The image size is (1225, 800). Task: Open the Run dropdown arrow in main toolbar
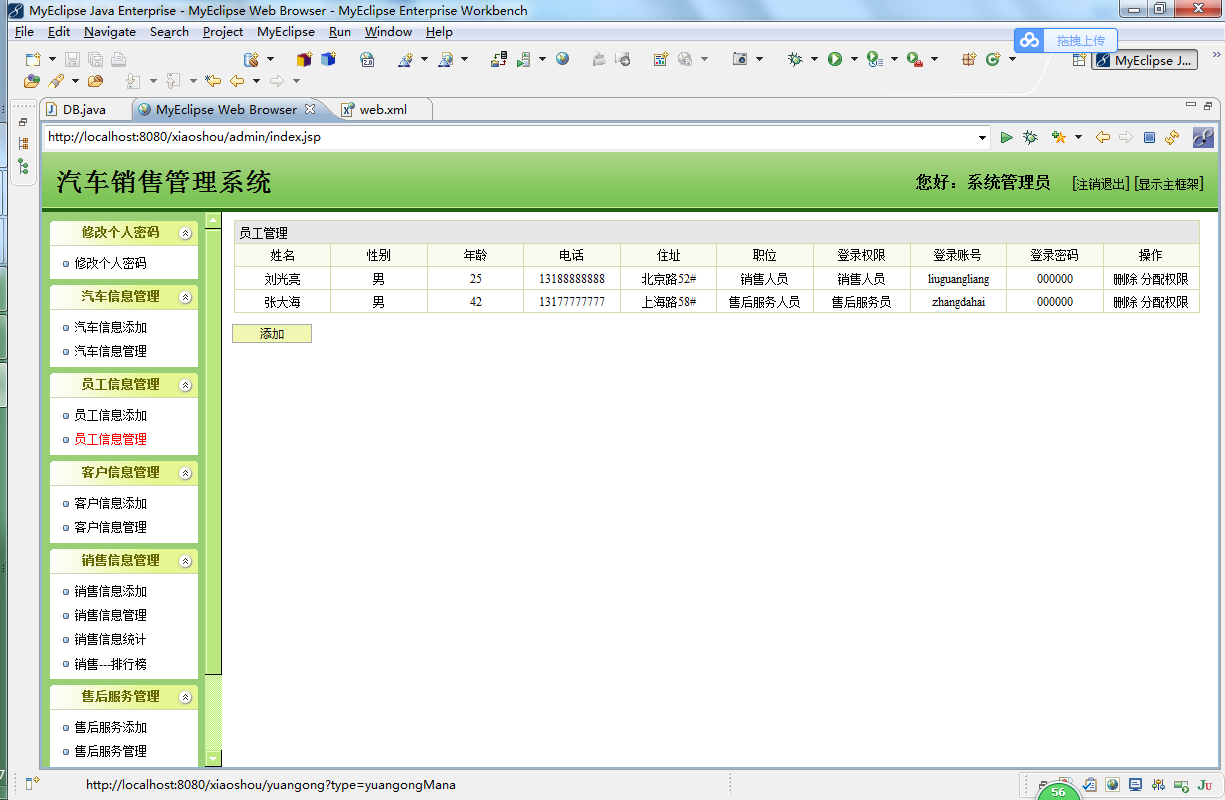pyautogui.click(x=854, y=60)
